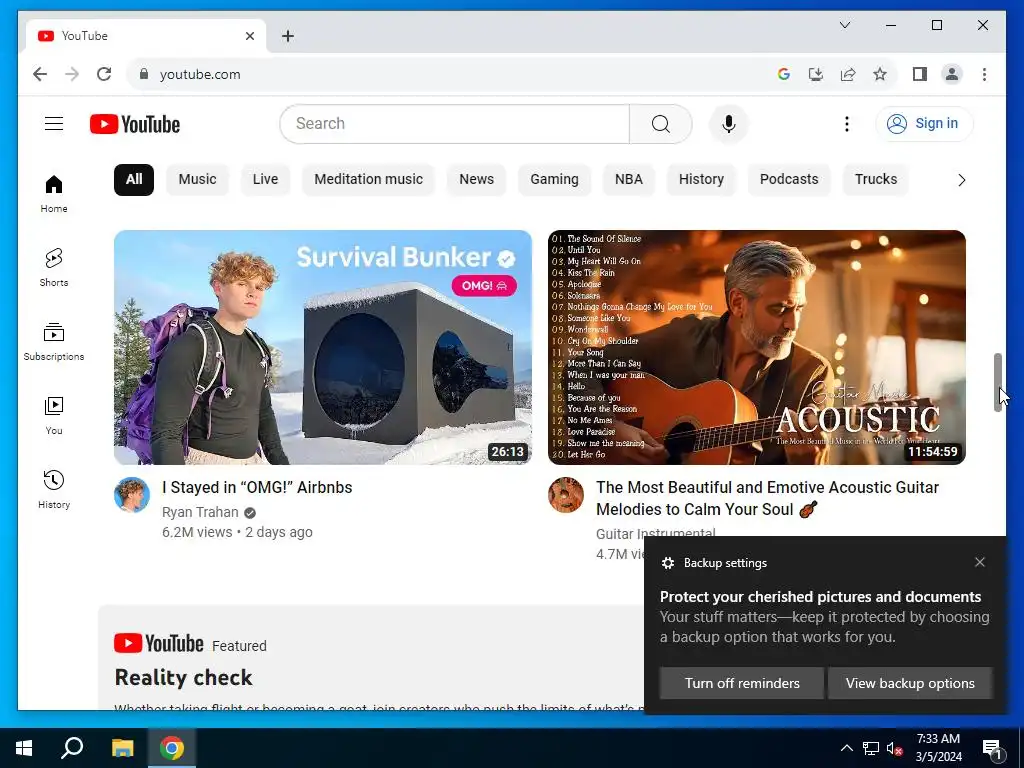This screenshot has height=768, width=1024.
Task: Open File Explorer from taskbar
Action: coord(122,748)
